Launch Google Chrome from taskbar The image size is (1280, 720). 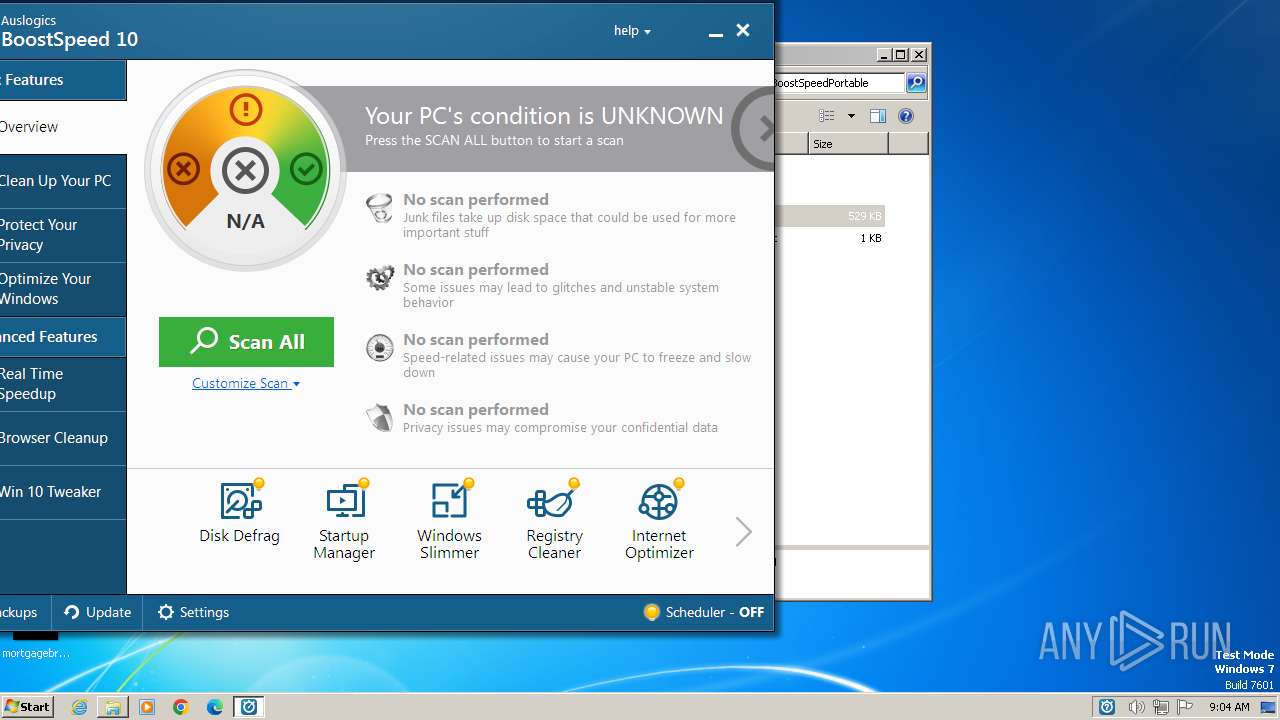(x=181, y=707)
